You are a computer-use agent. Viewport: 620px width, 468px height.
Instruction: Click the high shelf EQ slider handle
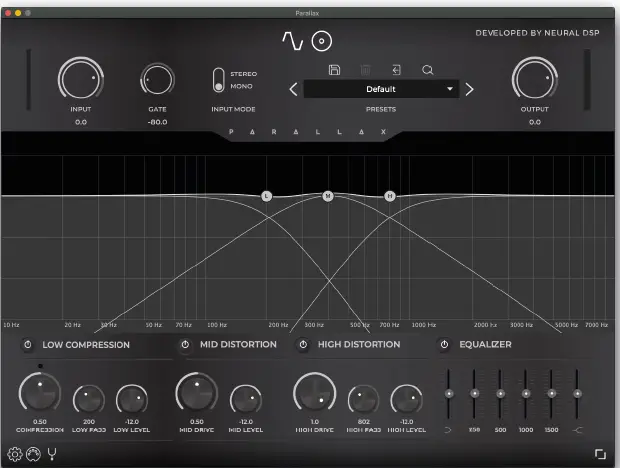[577, 394]
